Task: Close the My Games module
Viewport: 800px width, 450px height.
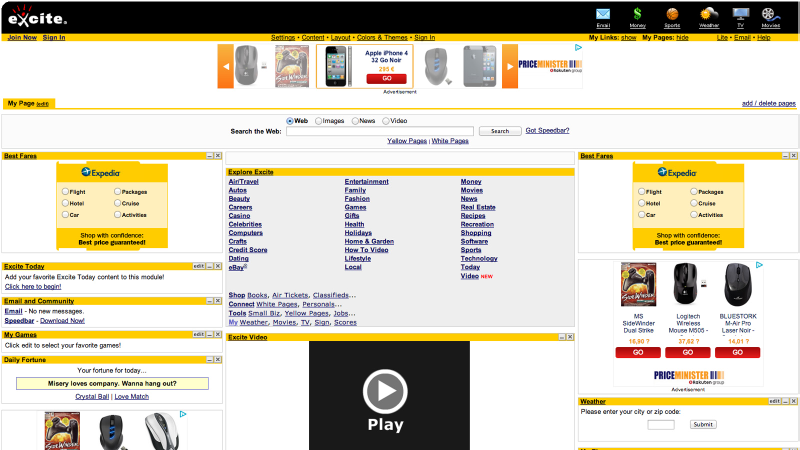Action: coord(218,334)
